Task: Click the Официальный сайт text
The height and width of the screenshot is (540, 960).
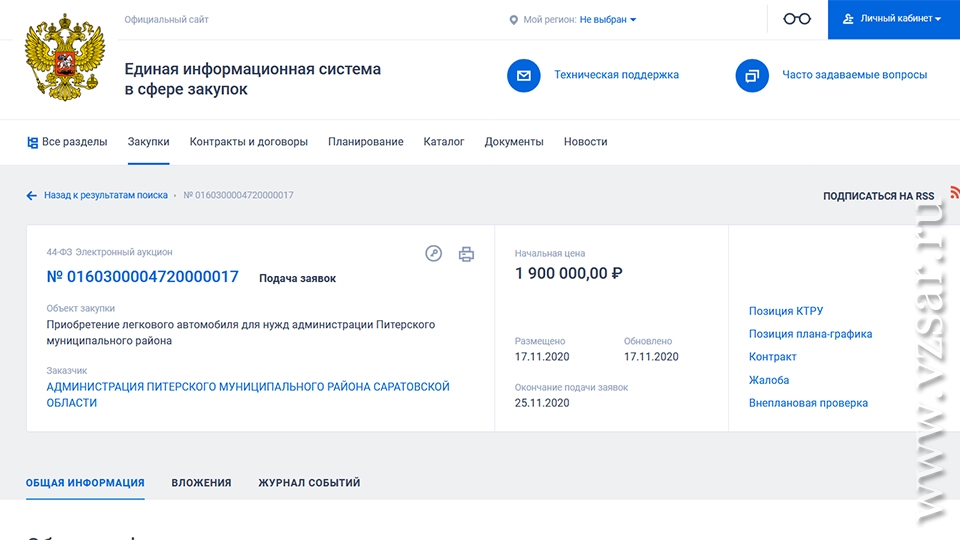Action: (x=167, y=20)
